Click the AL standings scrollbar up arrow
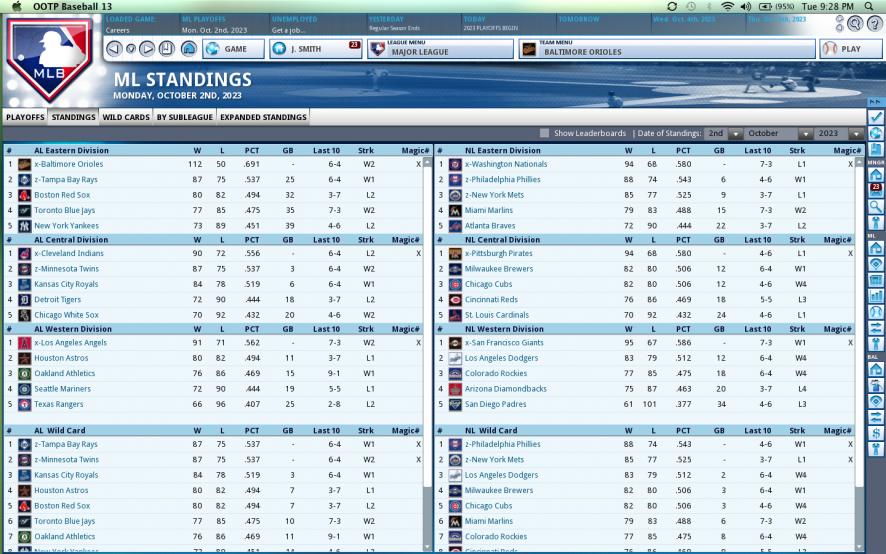 coord(427,163)
